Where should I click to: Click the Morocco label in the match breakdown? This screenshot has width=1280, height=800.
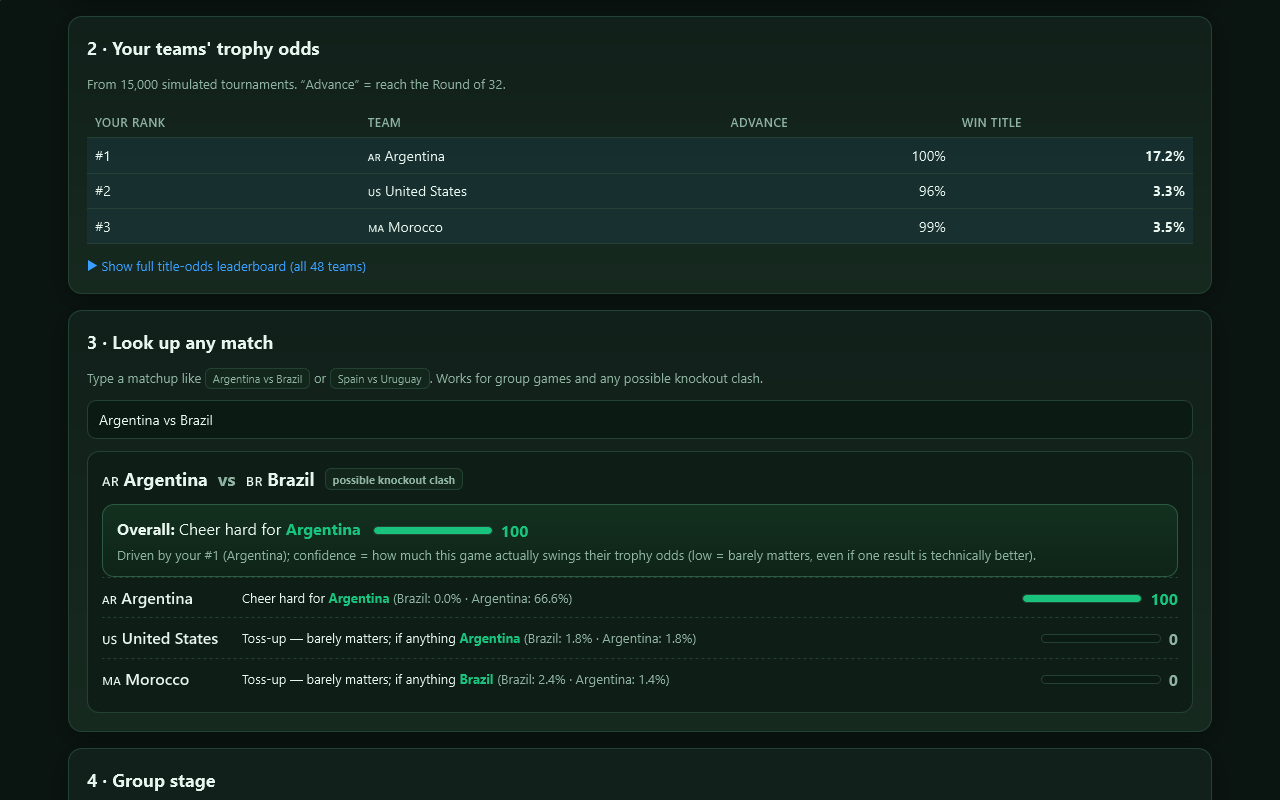click(x=145, y=680)
